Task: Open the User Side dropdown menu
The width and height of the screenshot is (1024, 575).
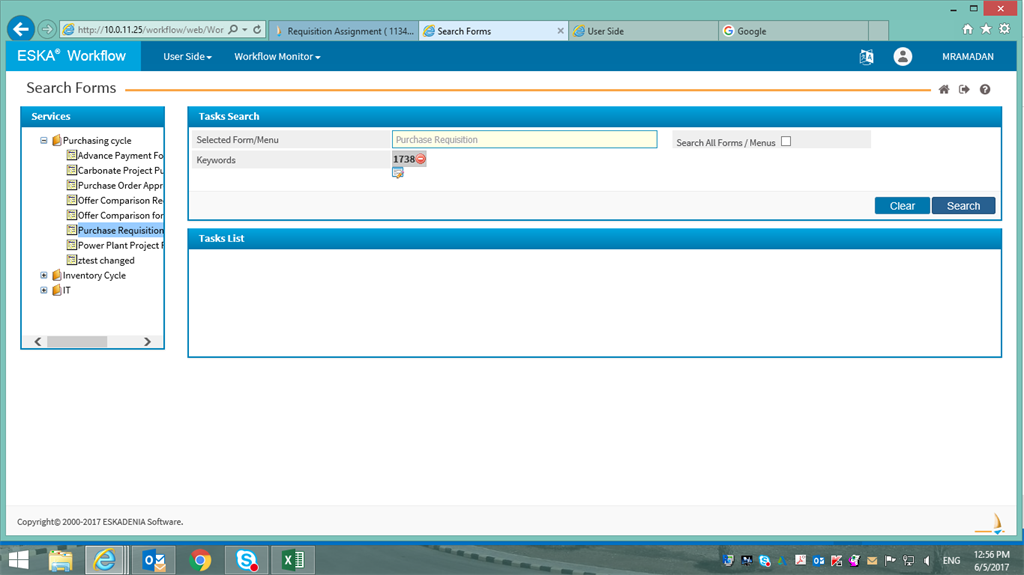Action: (x=187, y=57)
